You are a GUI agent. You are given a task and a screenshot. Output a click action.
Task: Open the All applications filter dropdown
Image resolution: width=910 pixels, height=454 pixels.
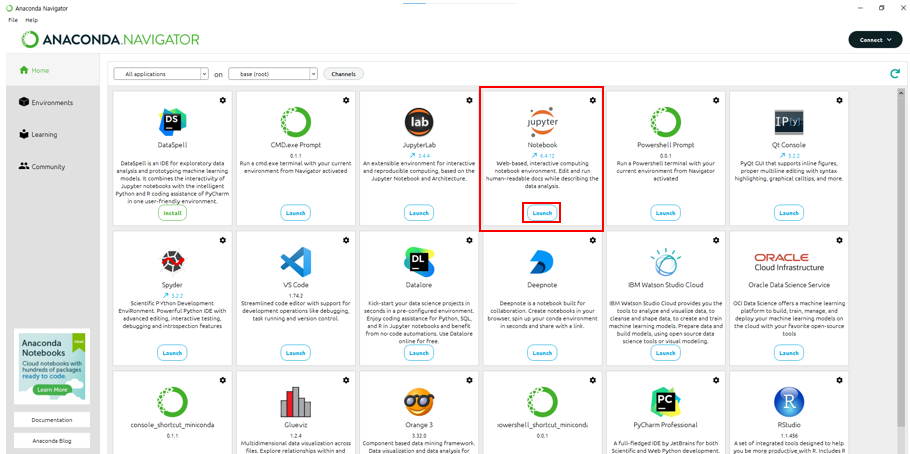[161, 74]
